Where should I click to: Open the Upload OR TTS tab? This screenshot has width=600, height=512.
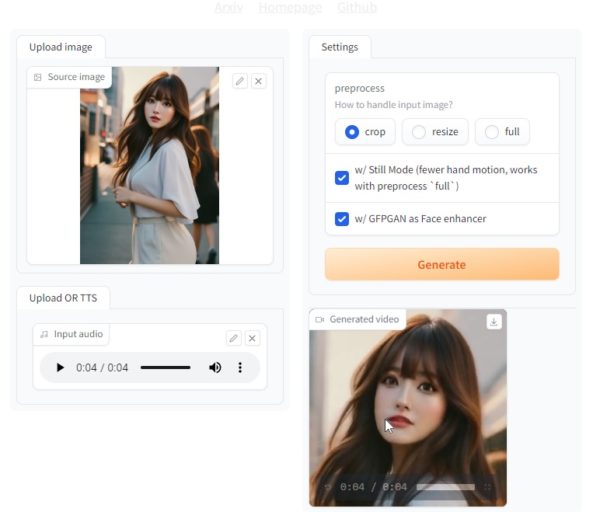[x=64, y=298]
